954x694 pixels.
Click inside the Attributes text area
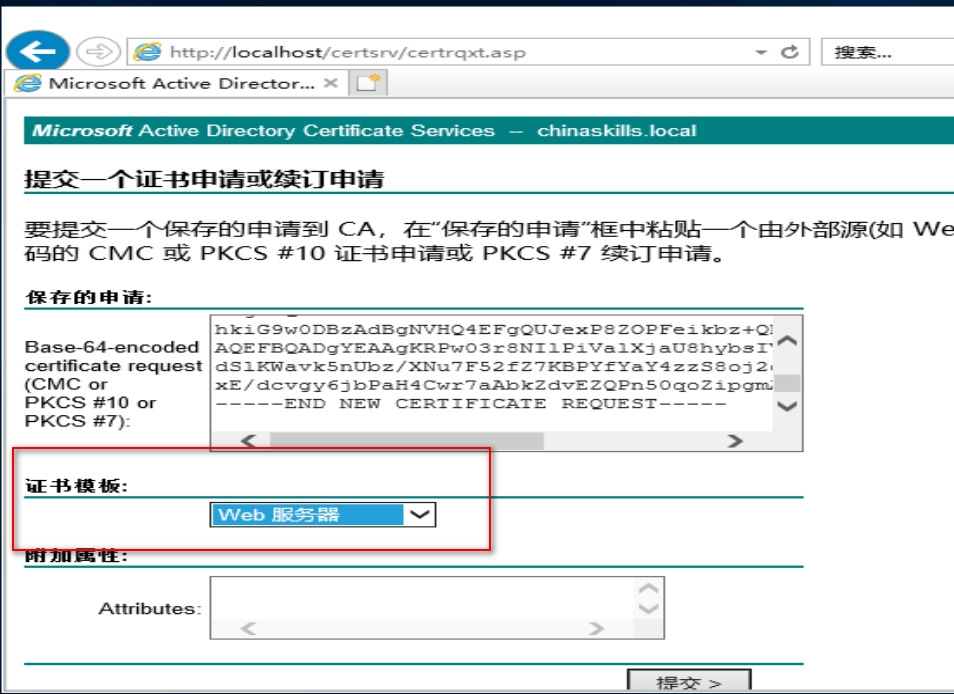click(x=420, y=598)
